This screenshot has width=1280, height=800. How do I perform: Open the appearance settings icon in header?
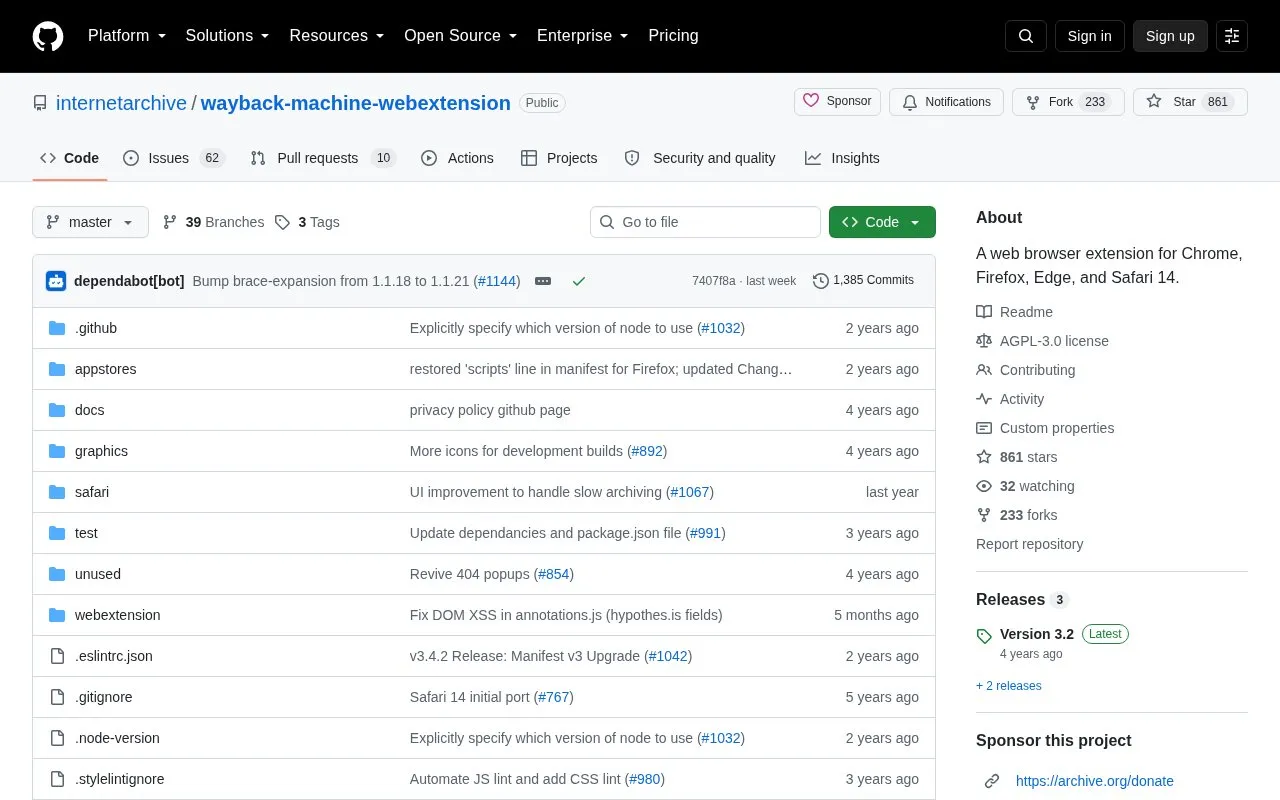pyautogui.click(x=1232, y=36)
